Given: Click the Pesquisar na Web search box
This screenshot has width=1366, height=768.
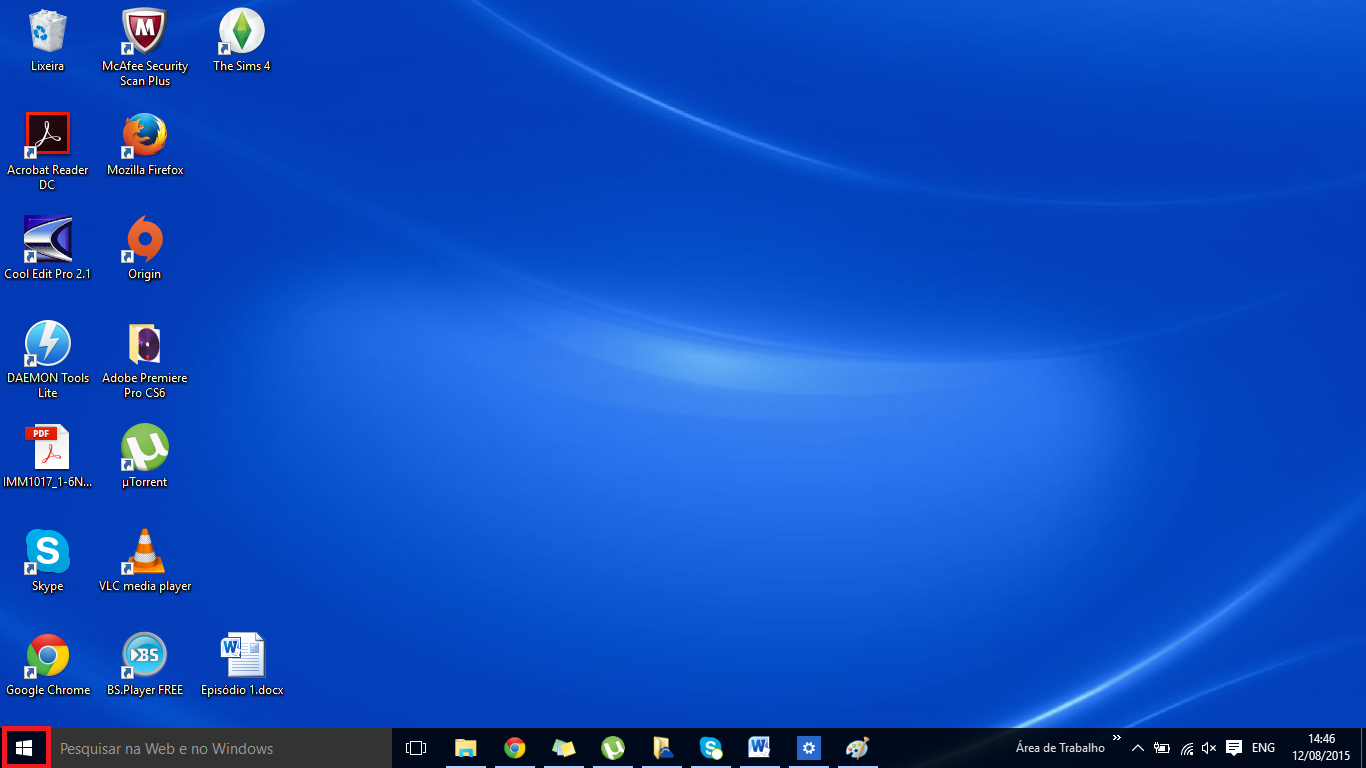Looking at the screenshot, I should [x=221, y=748].
